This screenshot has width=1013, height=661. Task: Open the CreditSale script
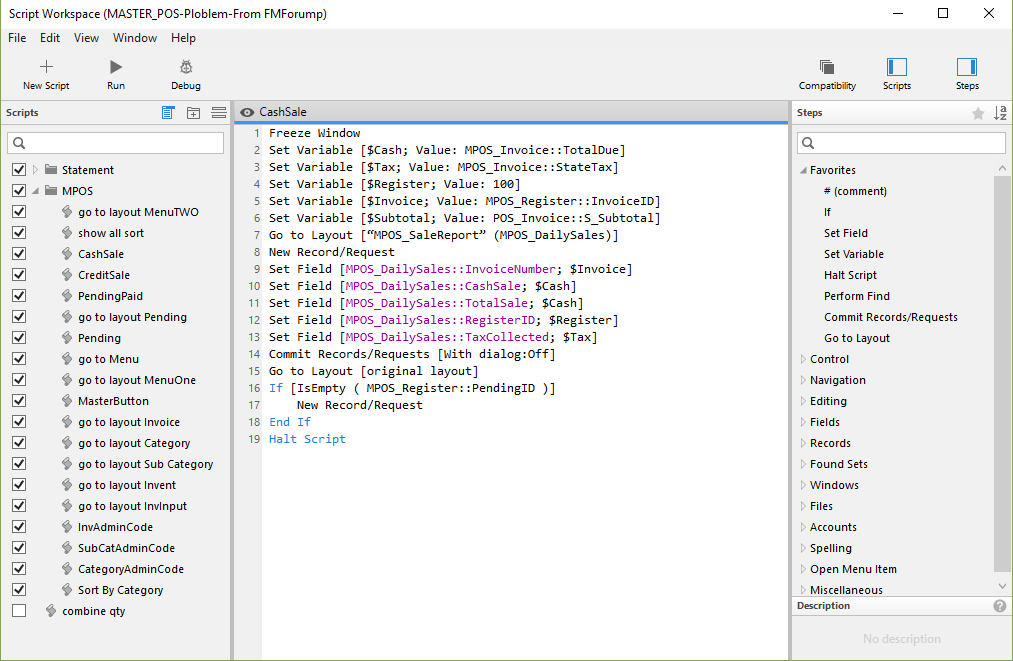[x=104, y=275]
